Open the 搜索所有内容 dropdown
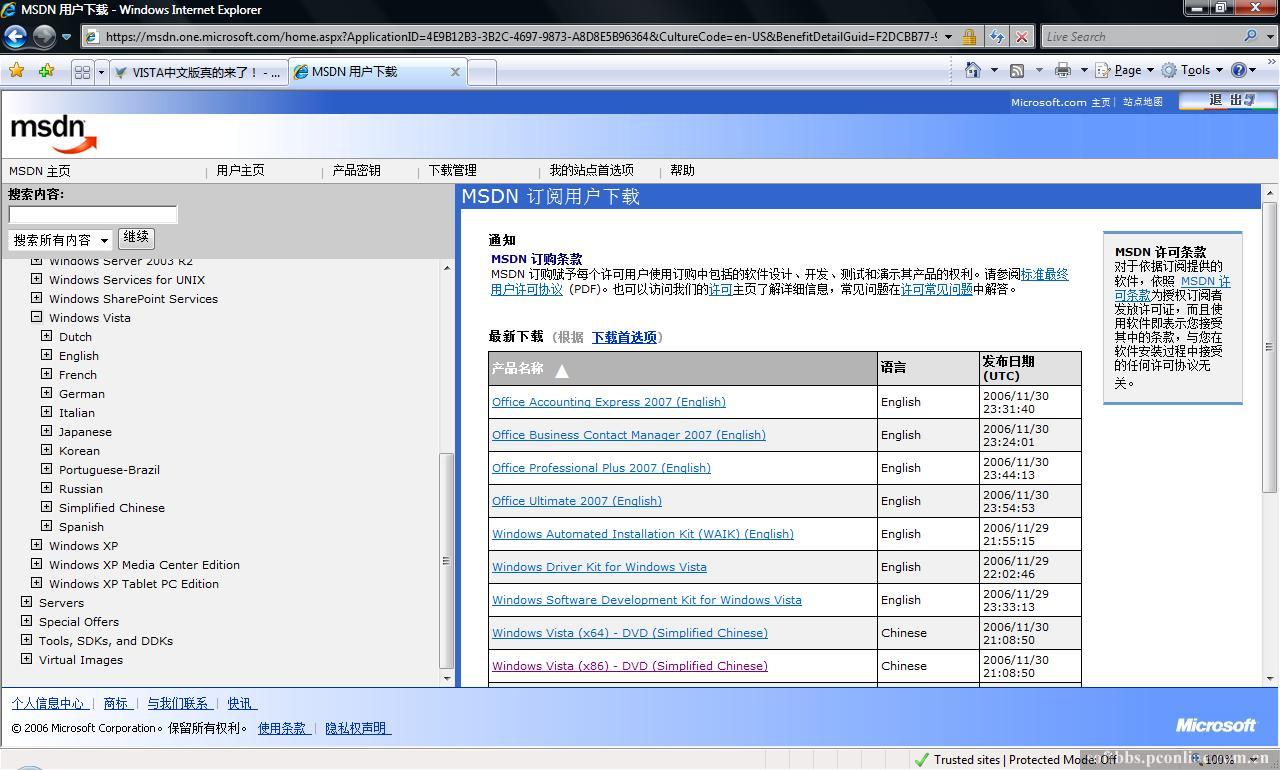The image size is (1280, 770). coord(60,240)
